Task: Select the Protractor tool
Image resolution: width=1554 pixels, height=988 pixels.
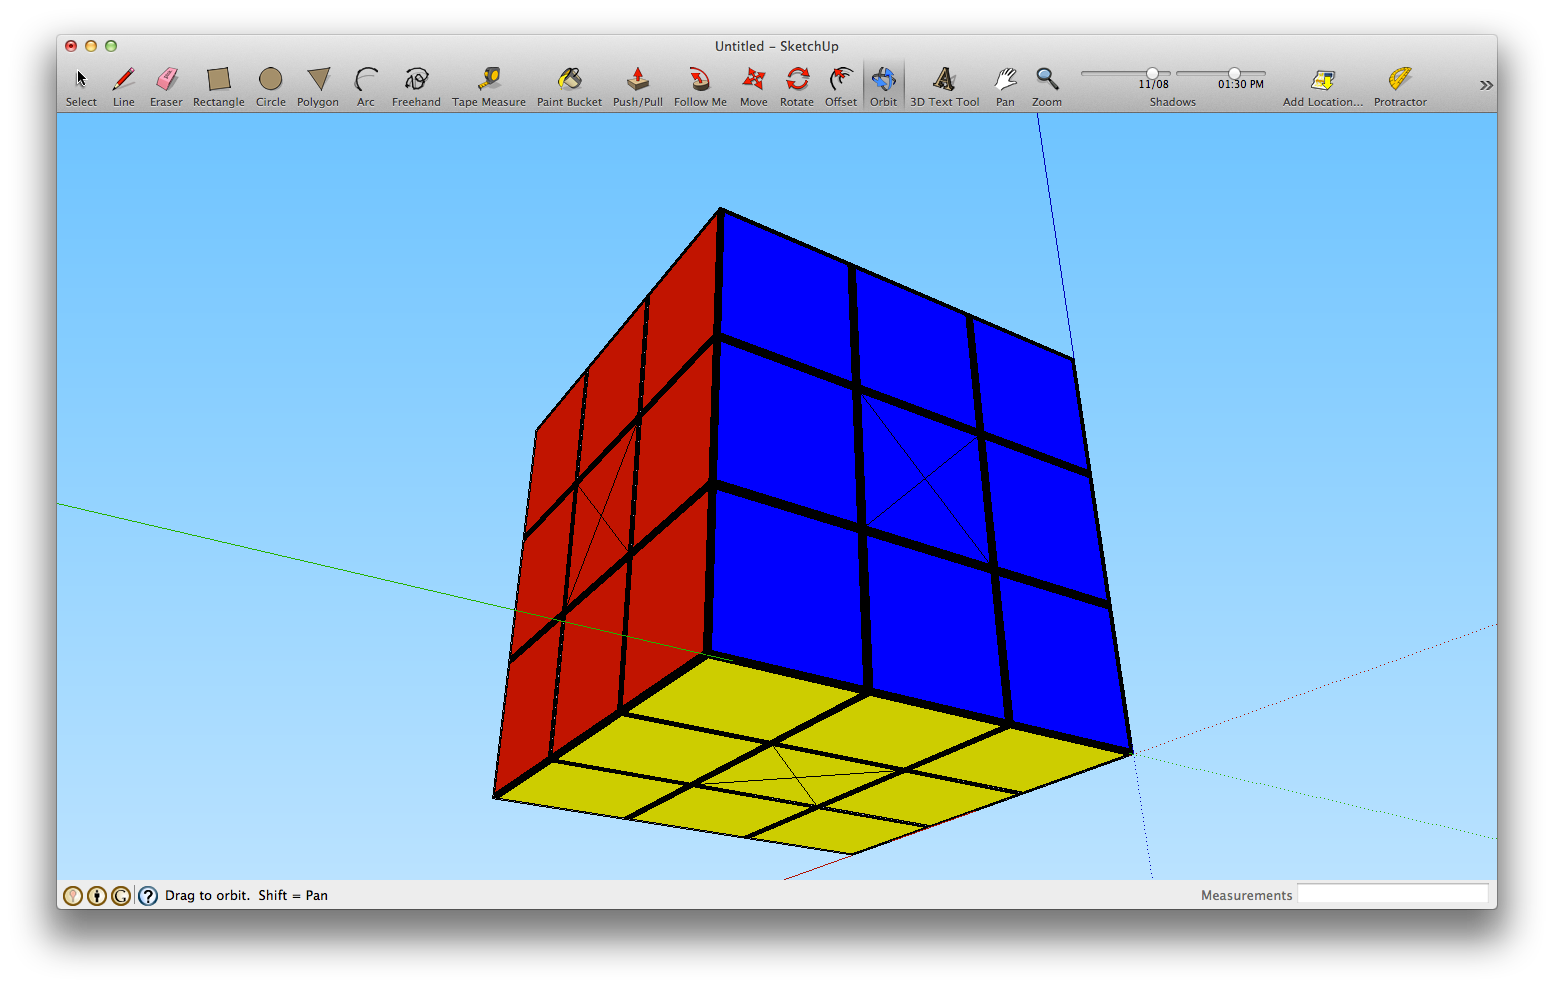Action: click(x=1399, y=80)
